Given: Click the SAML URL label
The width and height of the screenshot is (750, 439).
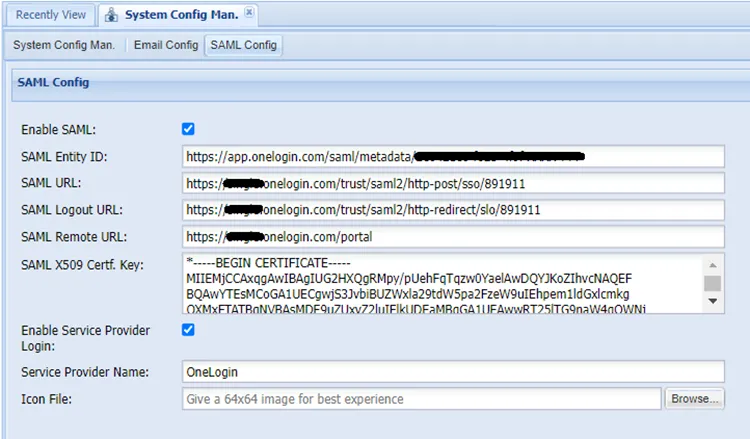Looking at the screenshot, I should (x=51, y=183).
